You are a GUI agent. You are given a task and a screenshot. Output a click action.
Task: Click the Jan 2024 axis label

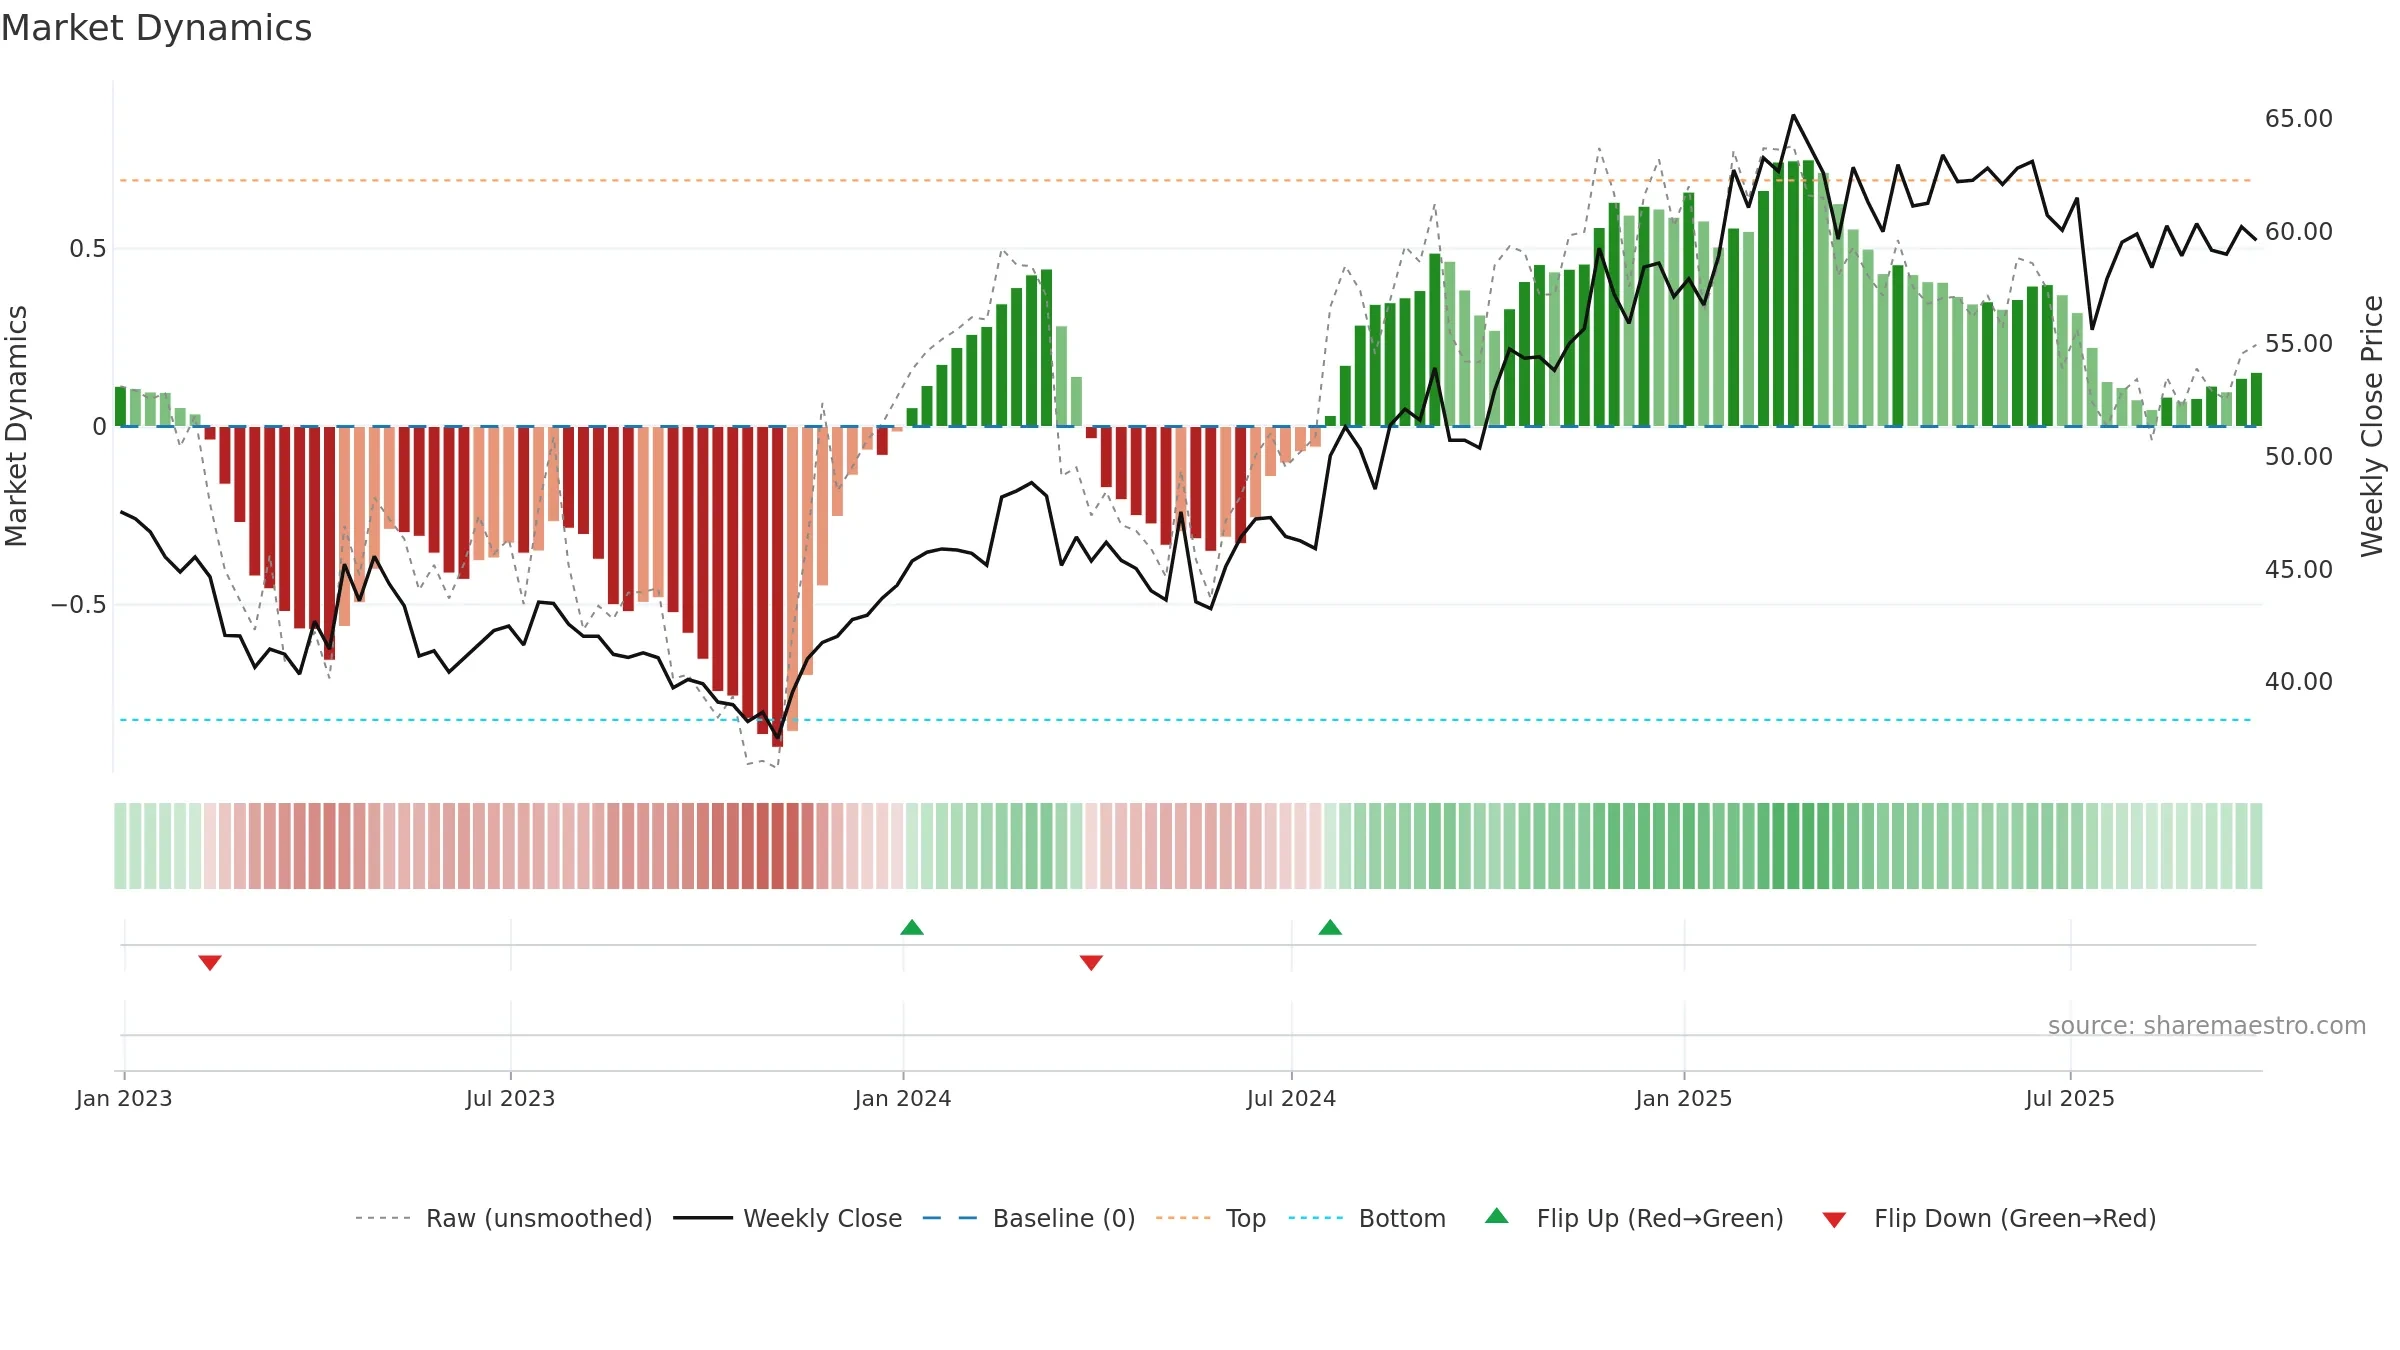point(903,1098)
